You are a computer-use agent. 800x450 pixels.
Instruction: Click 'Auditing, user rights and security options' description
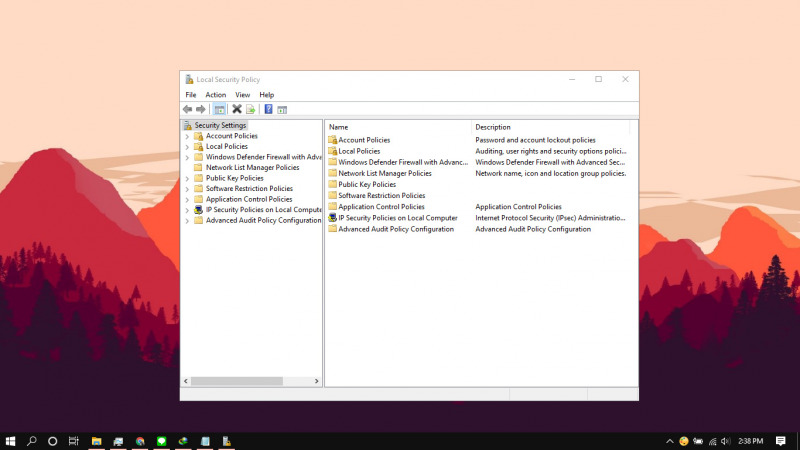tap(551, 151)
